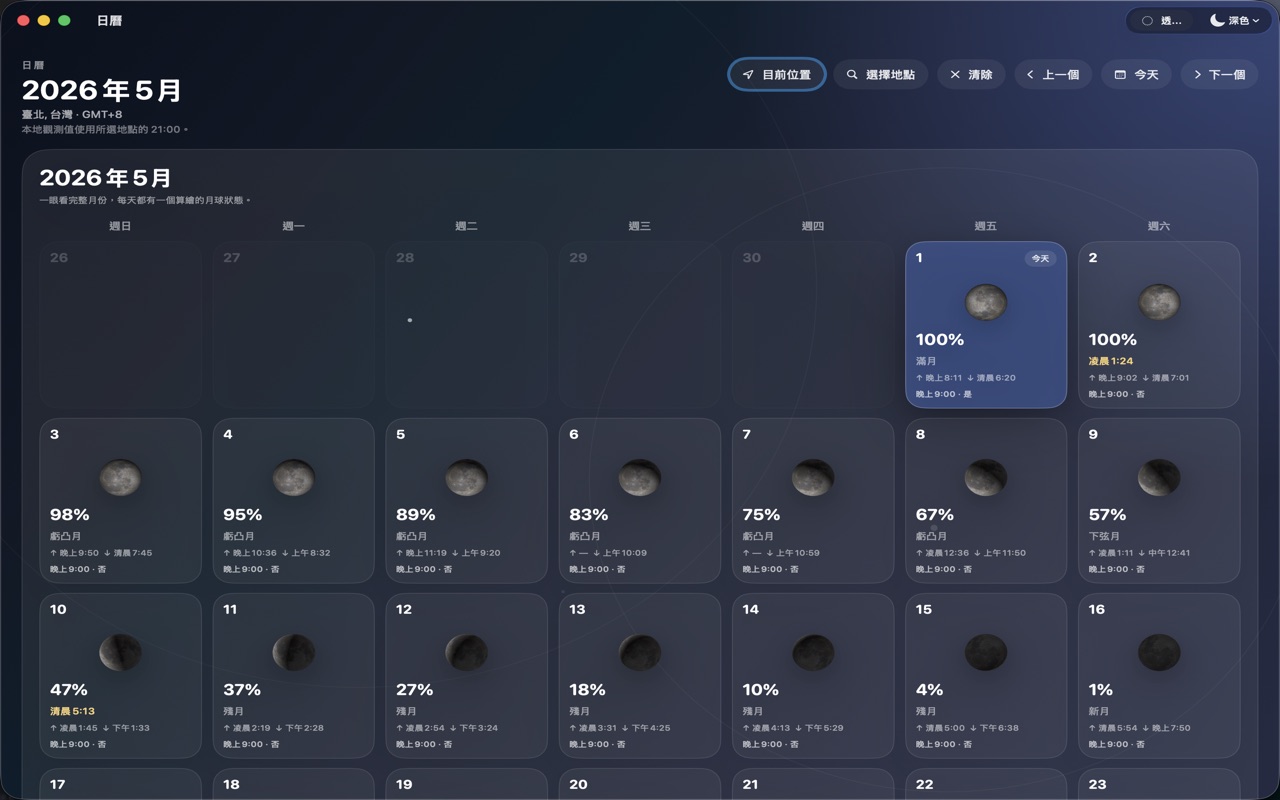Click the 18% moon icon on day 13
Screen dimensions: 1280x800
[639, 653]
